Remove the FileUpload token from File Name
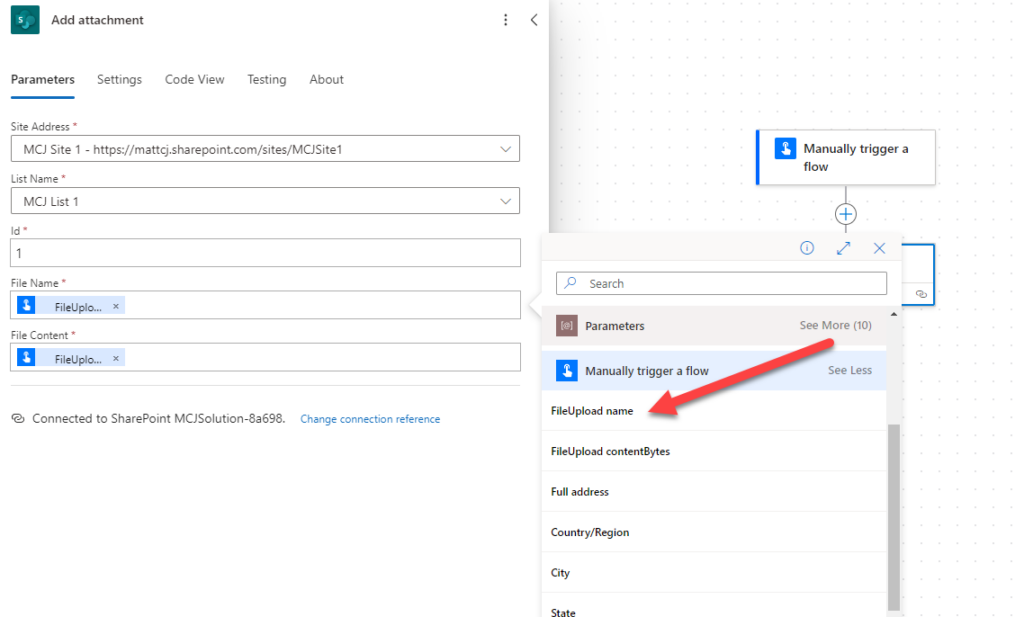 pyautogui.click(x=112, y=305)
